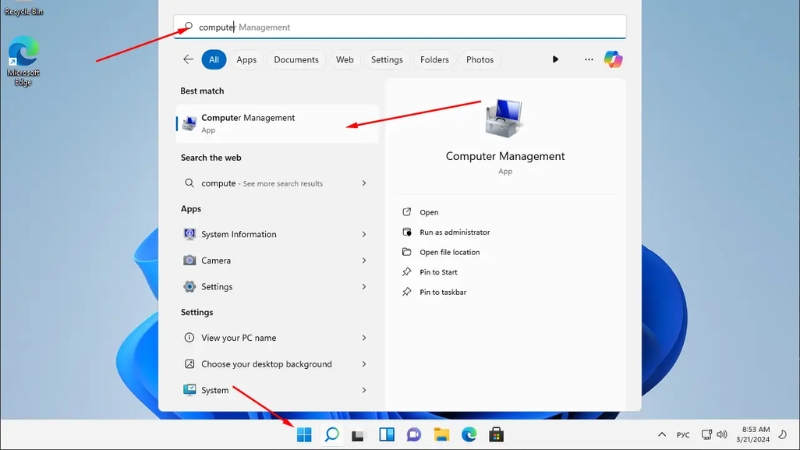Switch to the Folders filter tab
The height and width of the screenshot is (450, 800).
pyautogui.click(x=434, y=59)
